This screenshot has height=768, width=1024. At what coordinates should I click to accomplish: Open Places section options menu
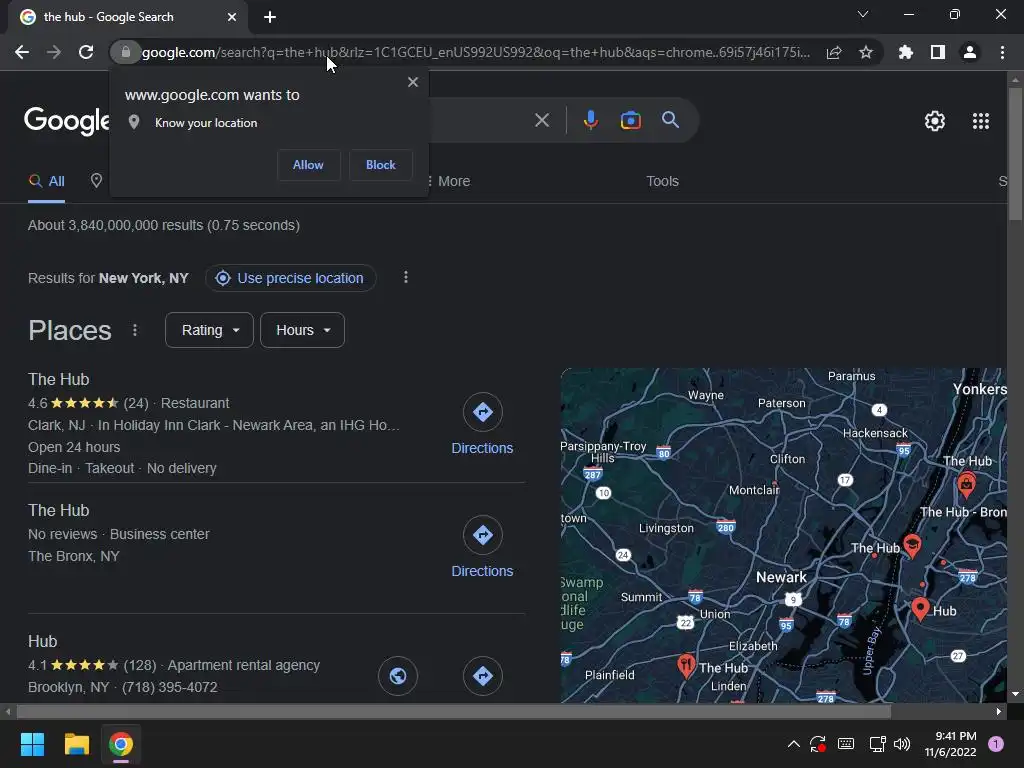coord(135,330)
